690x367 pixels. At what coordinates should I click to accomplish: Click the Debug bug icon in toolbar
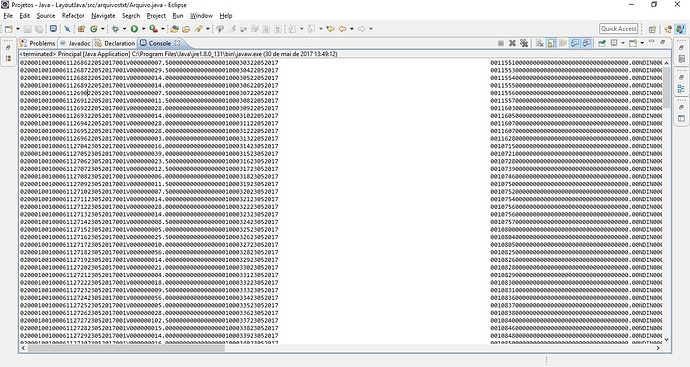pos(115,29)
